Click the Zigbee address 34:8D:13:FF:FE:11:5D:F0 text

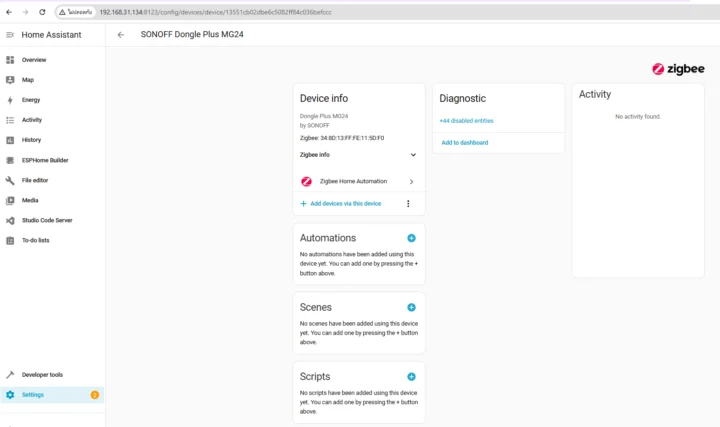352,138
